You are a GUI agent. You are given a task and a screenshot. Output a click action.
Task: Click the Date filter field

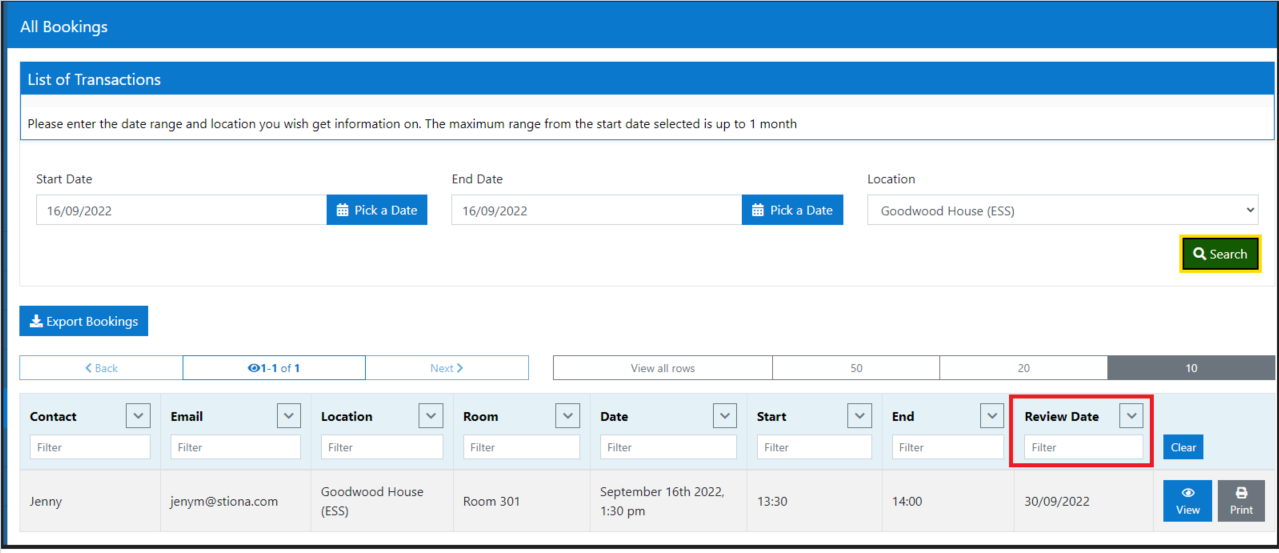669,447
